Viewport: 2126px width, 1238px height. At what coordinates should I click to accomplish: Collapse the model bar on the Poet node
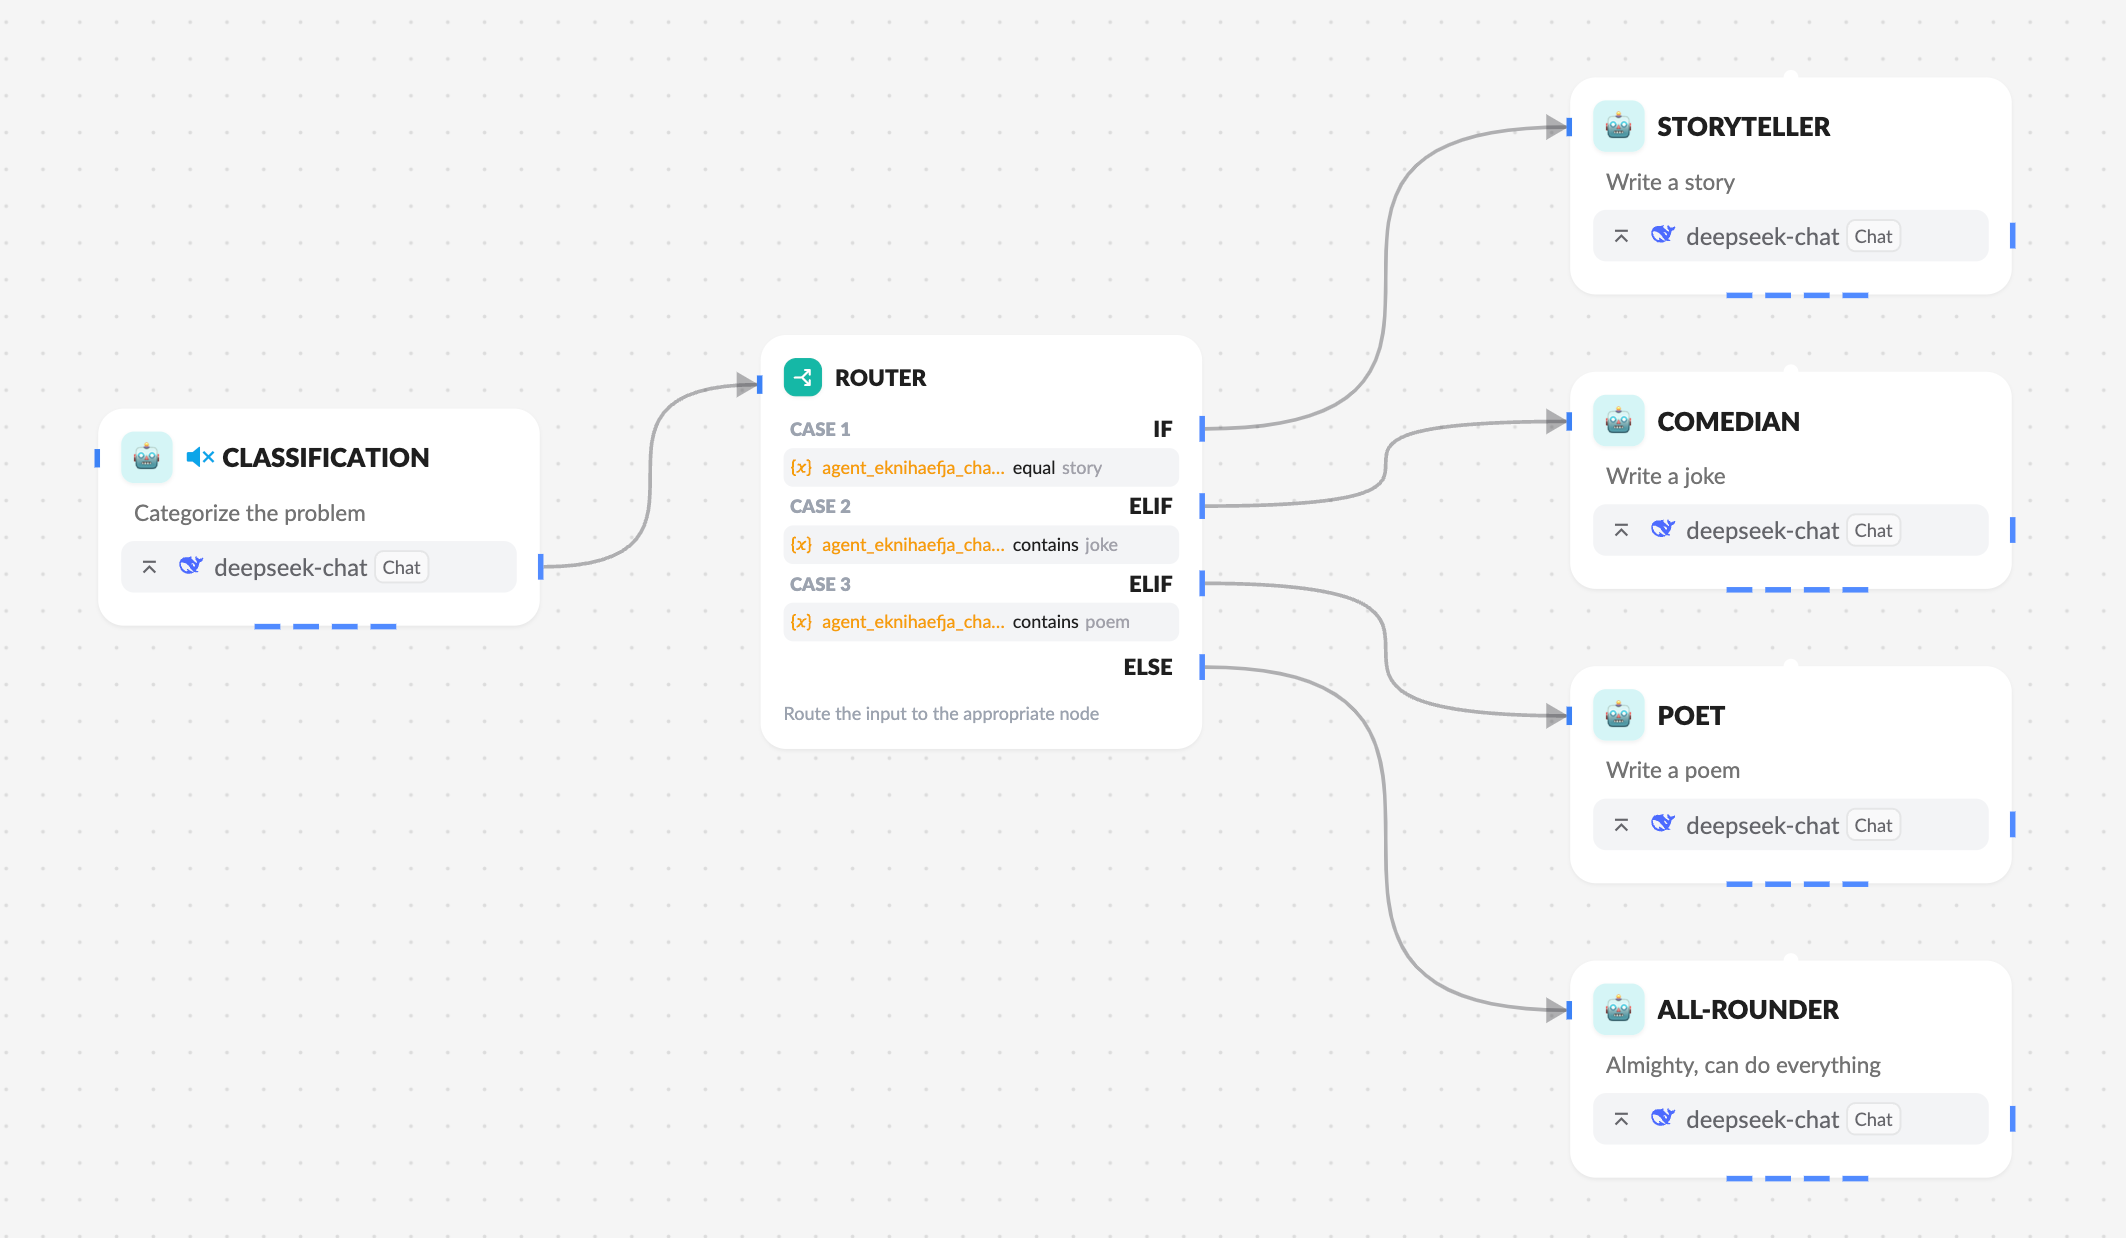1622,824
